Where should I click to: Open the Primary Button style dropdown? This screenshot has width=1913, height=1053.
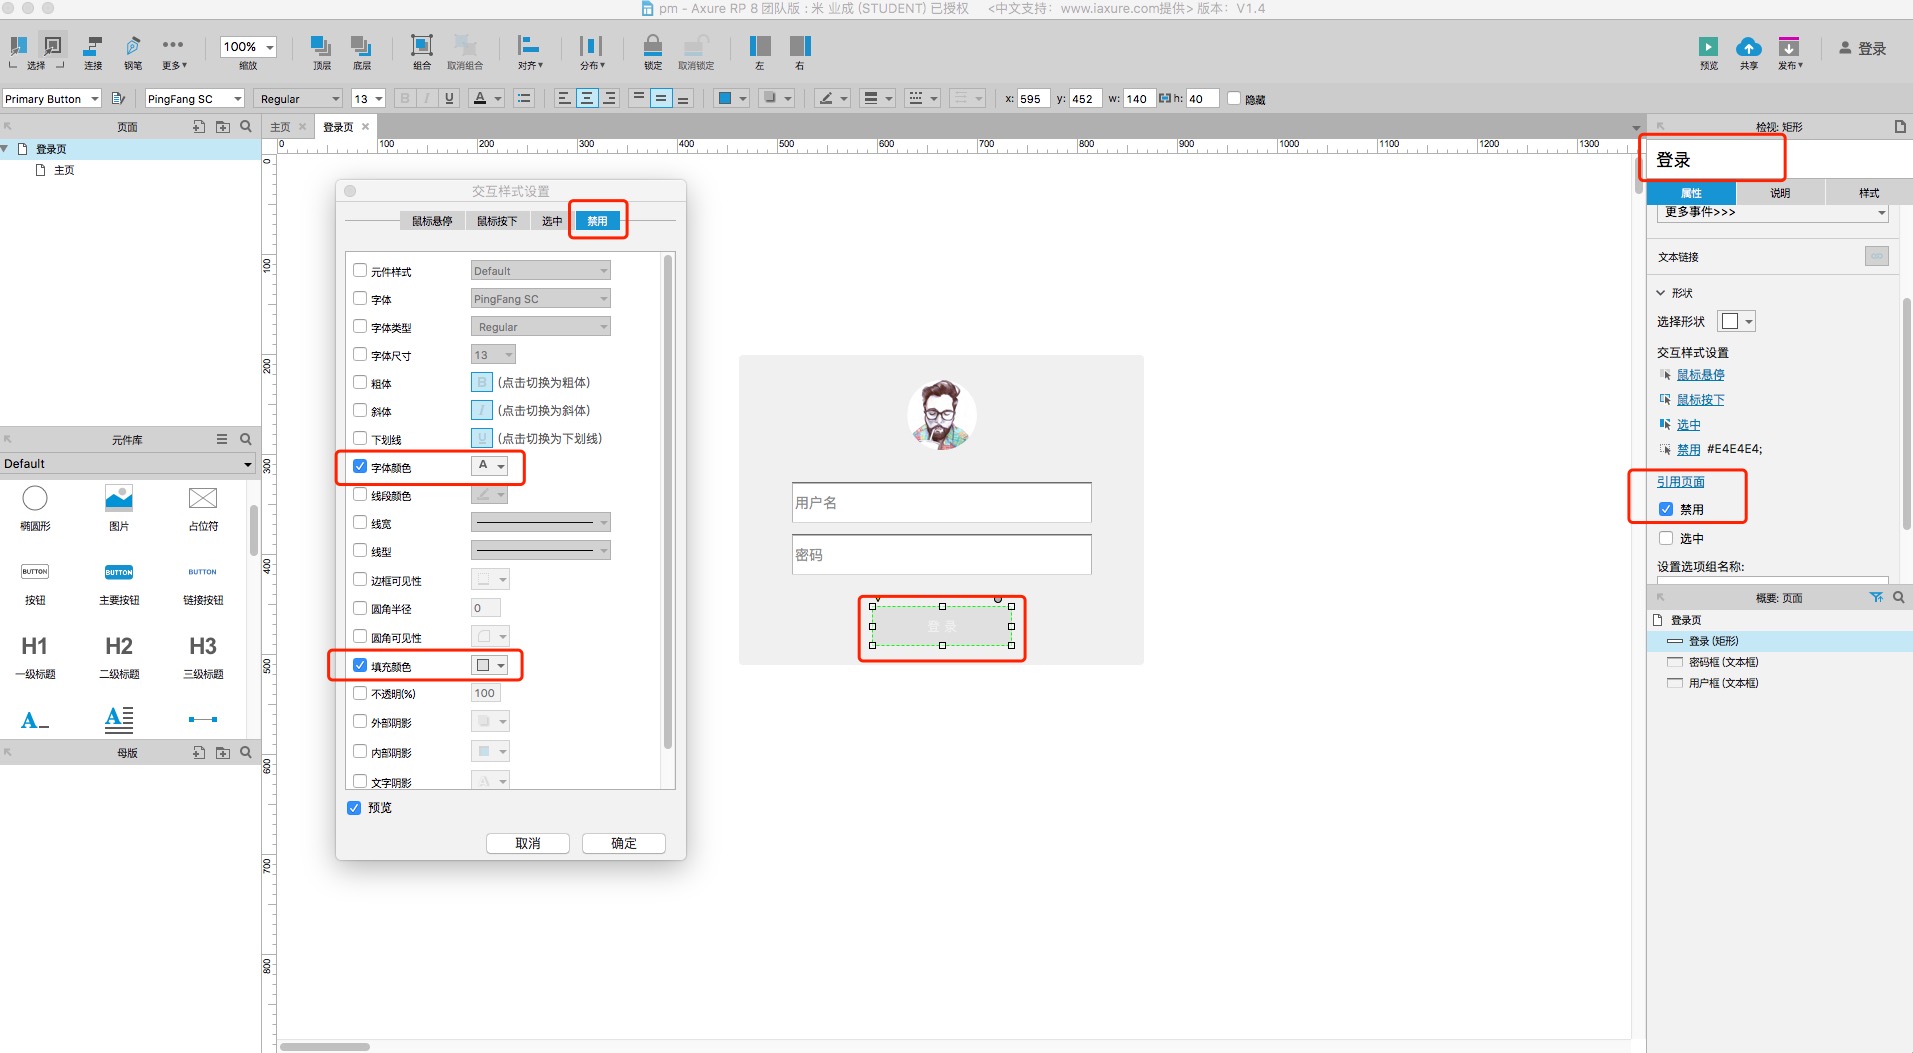(51, 98)
